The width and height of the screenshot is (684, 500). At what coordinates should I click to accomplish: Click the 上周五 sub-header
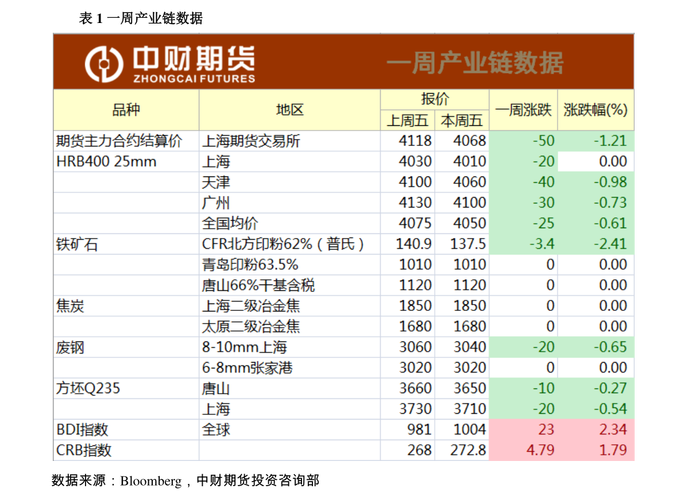pyautogui.click(x=407, y=120)
